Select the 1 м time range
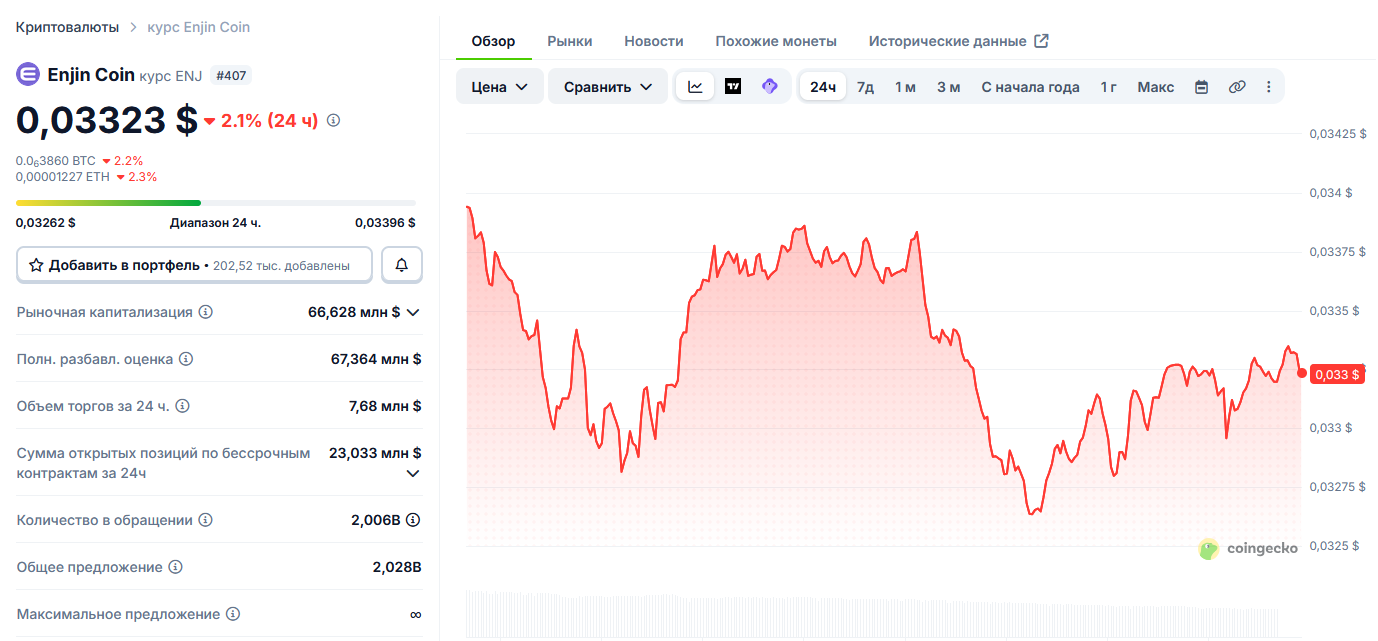The height and width of the screenshot is (641, 1378). click(905, 87)
